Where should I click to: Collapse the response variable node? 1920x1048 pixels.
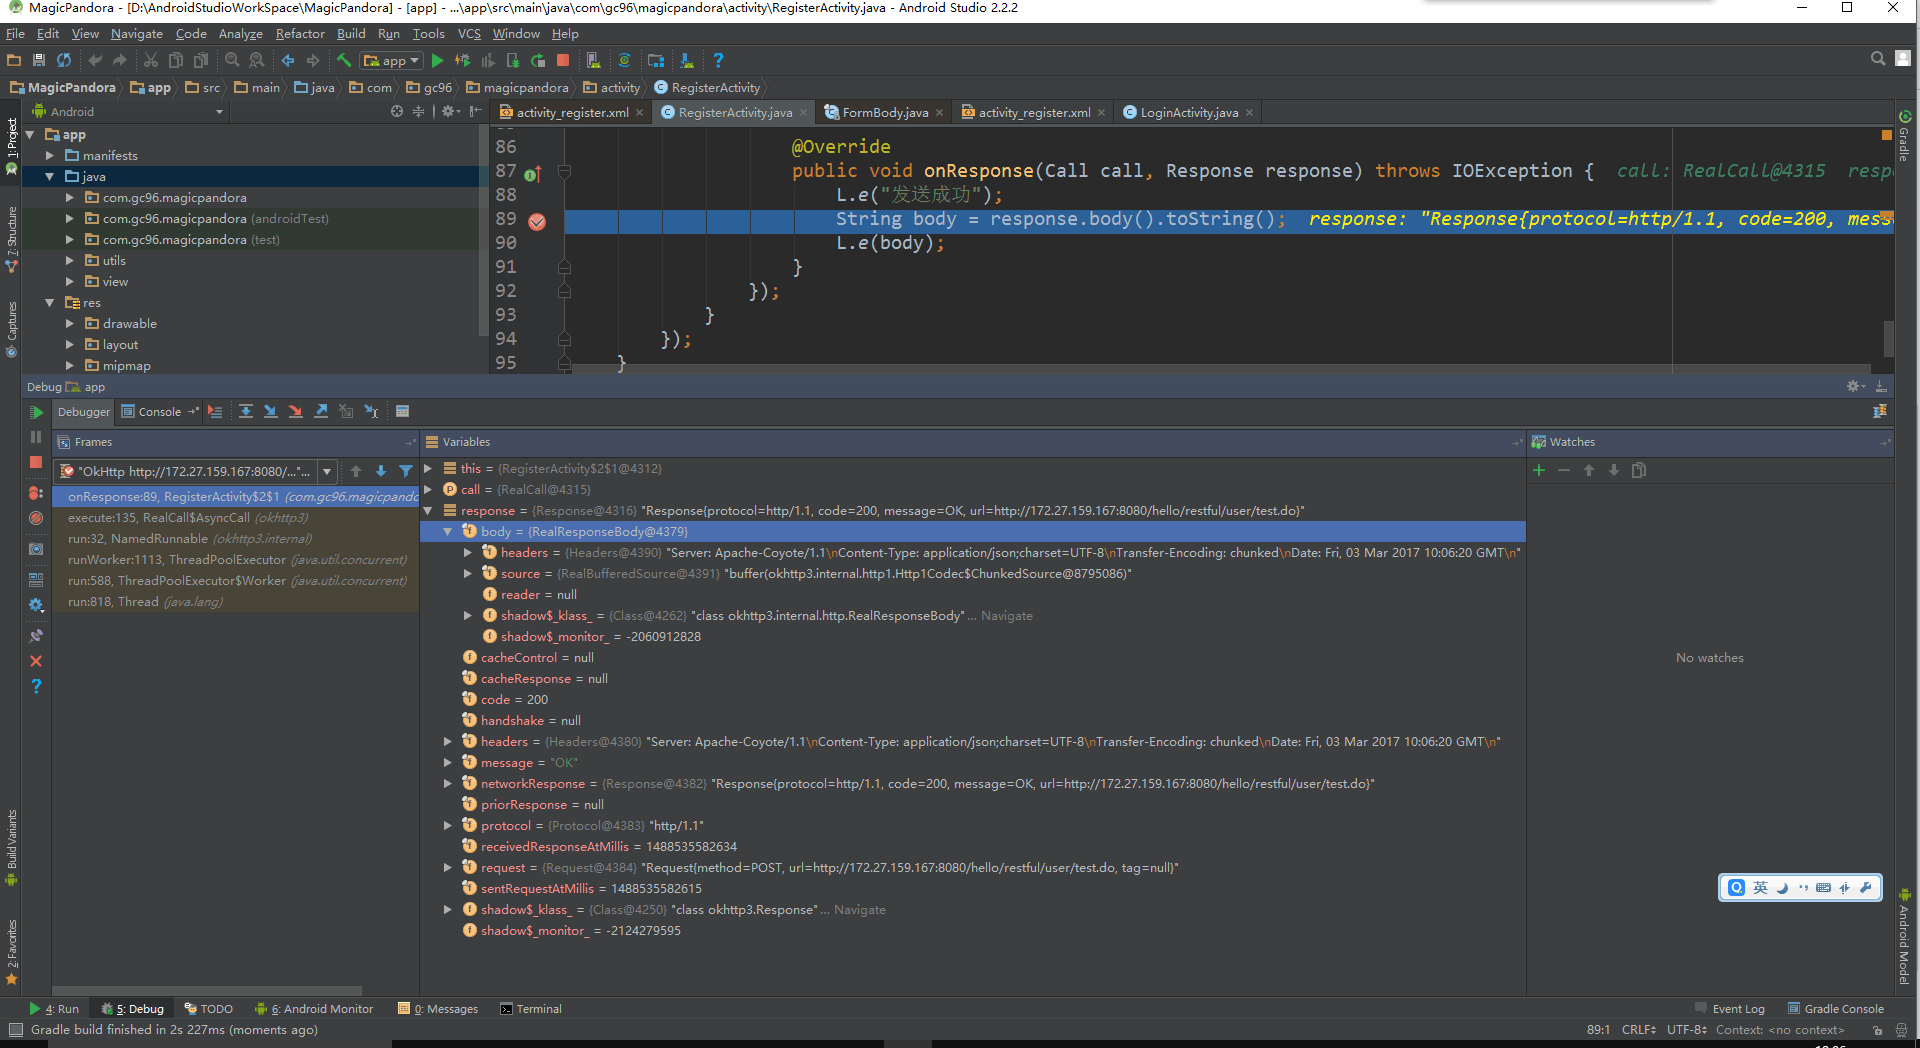click(x=428, y=510)
